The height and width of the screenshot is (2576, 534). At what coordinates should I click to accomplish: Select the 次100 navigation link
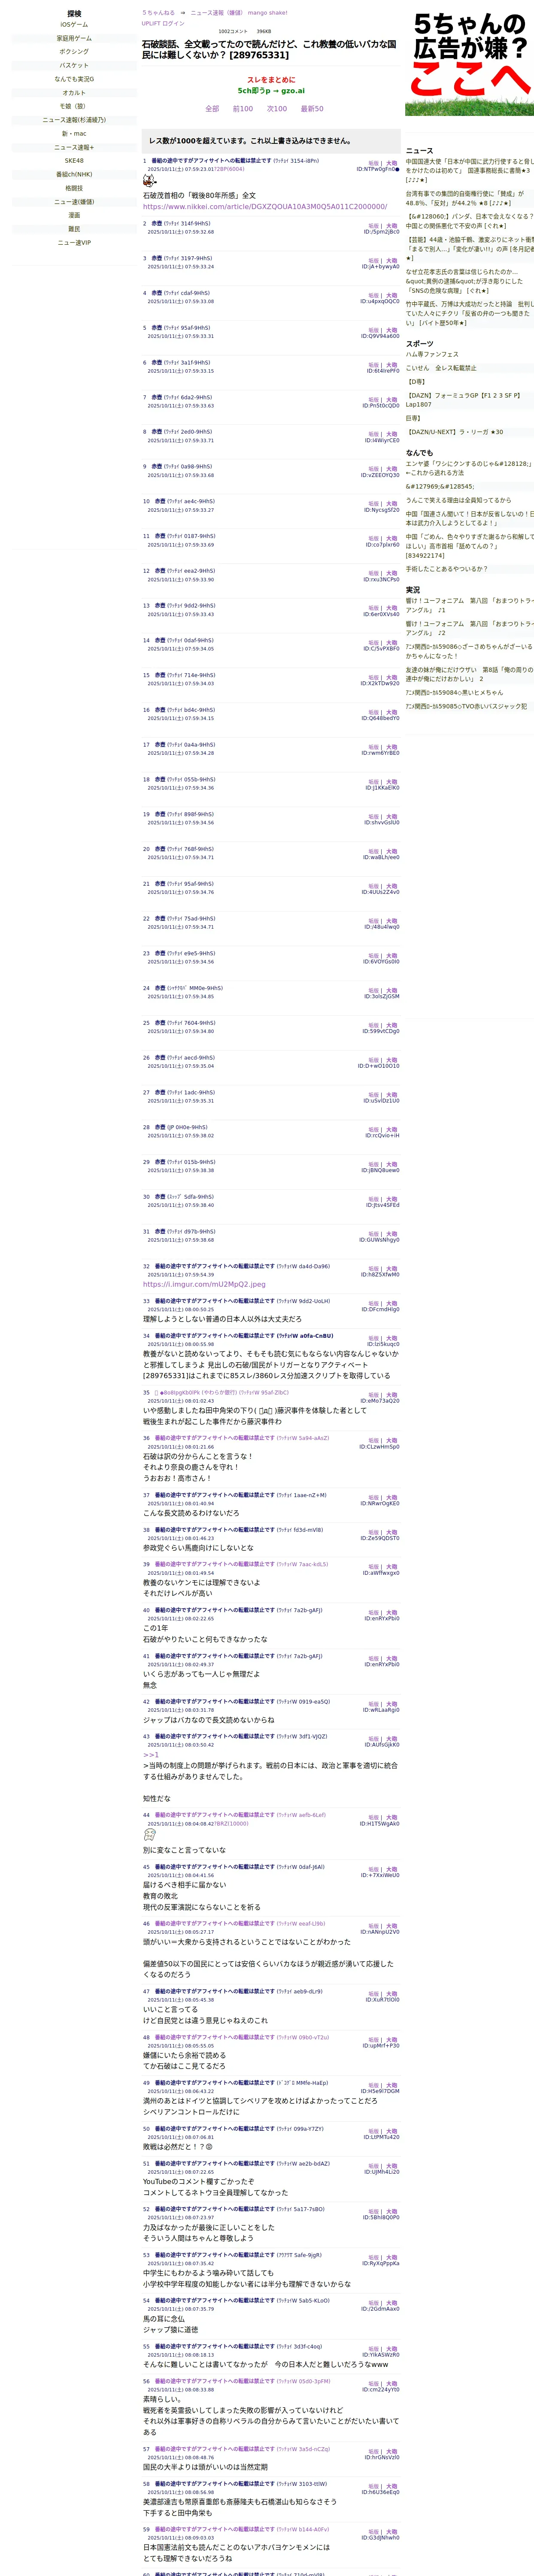(x=277, y=109)
